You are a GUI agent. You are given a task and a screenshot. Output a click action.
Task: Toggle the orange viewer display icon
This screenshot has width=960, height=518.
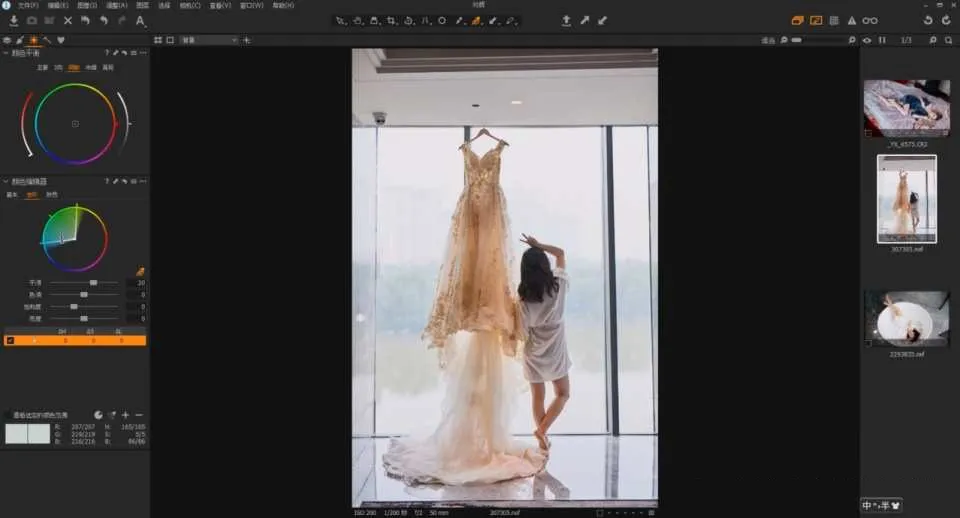pos(816,21)
